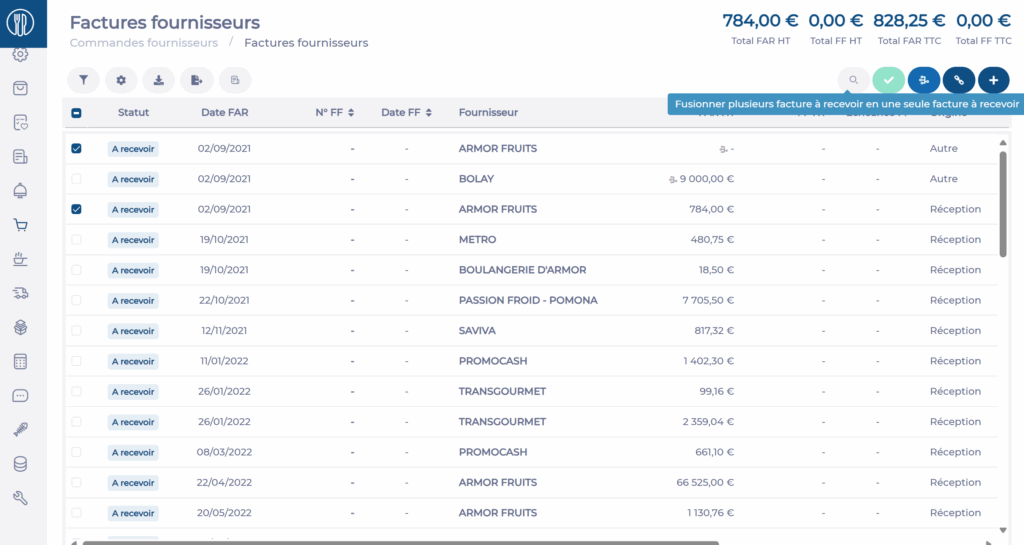The height and width of the screenshot is (545, 1024).
Task: Add a new invoice with the plus button
Action: (993, 80)
